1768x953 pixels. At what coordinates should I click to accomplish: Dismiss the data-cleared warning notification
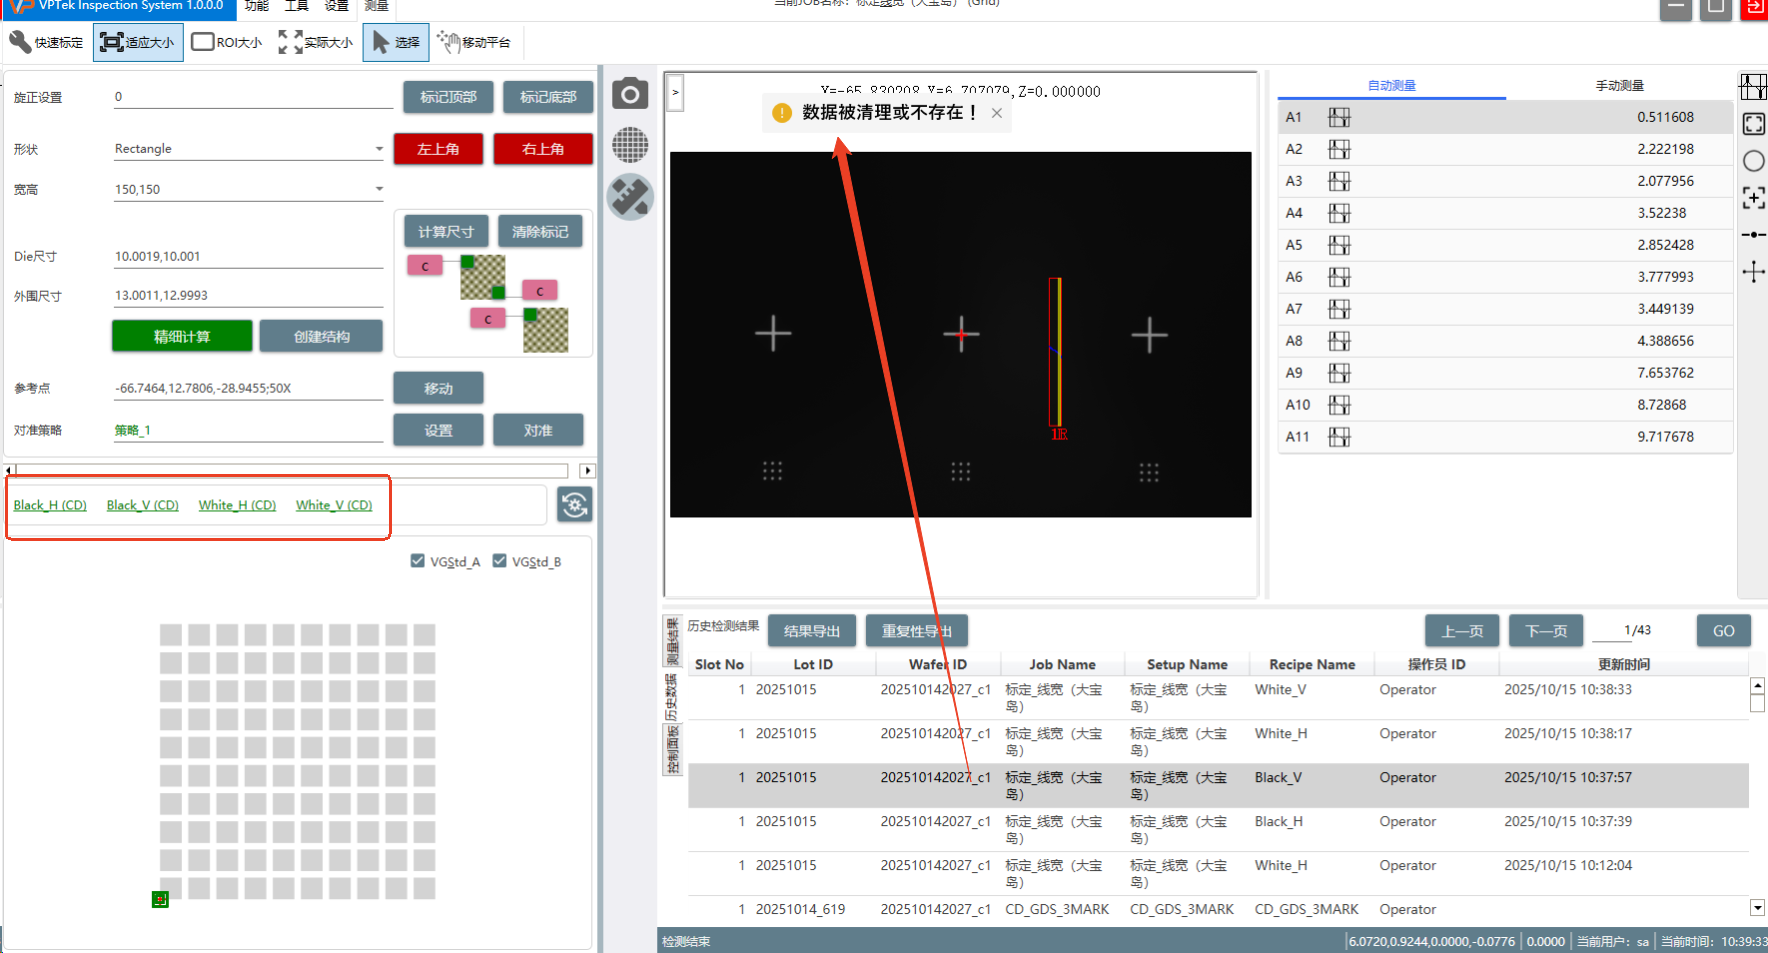tap(997, 113)
